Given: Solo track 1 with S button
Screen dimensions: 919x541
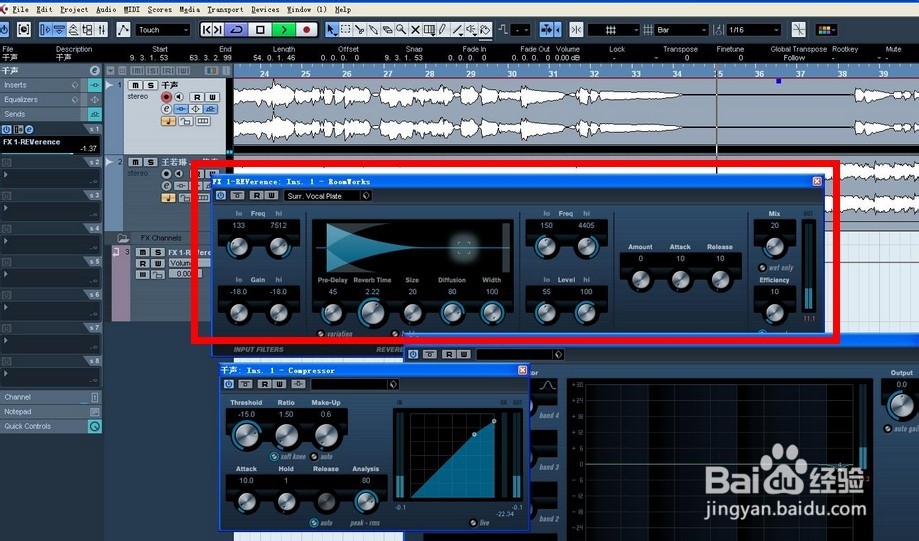Looking at the screenshot, I should pos(150,85).
